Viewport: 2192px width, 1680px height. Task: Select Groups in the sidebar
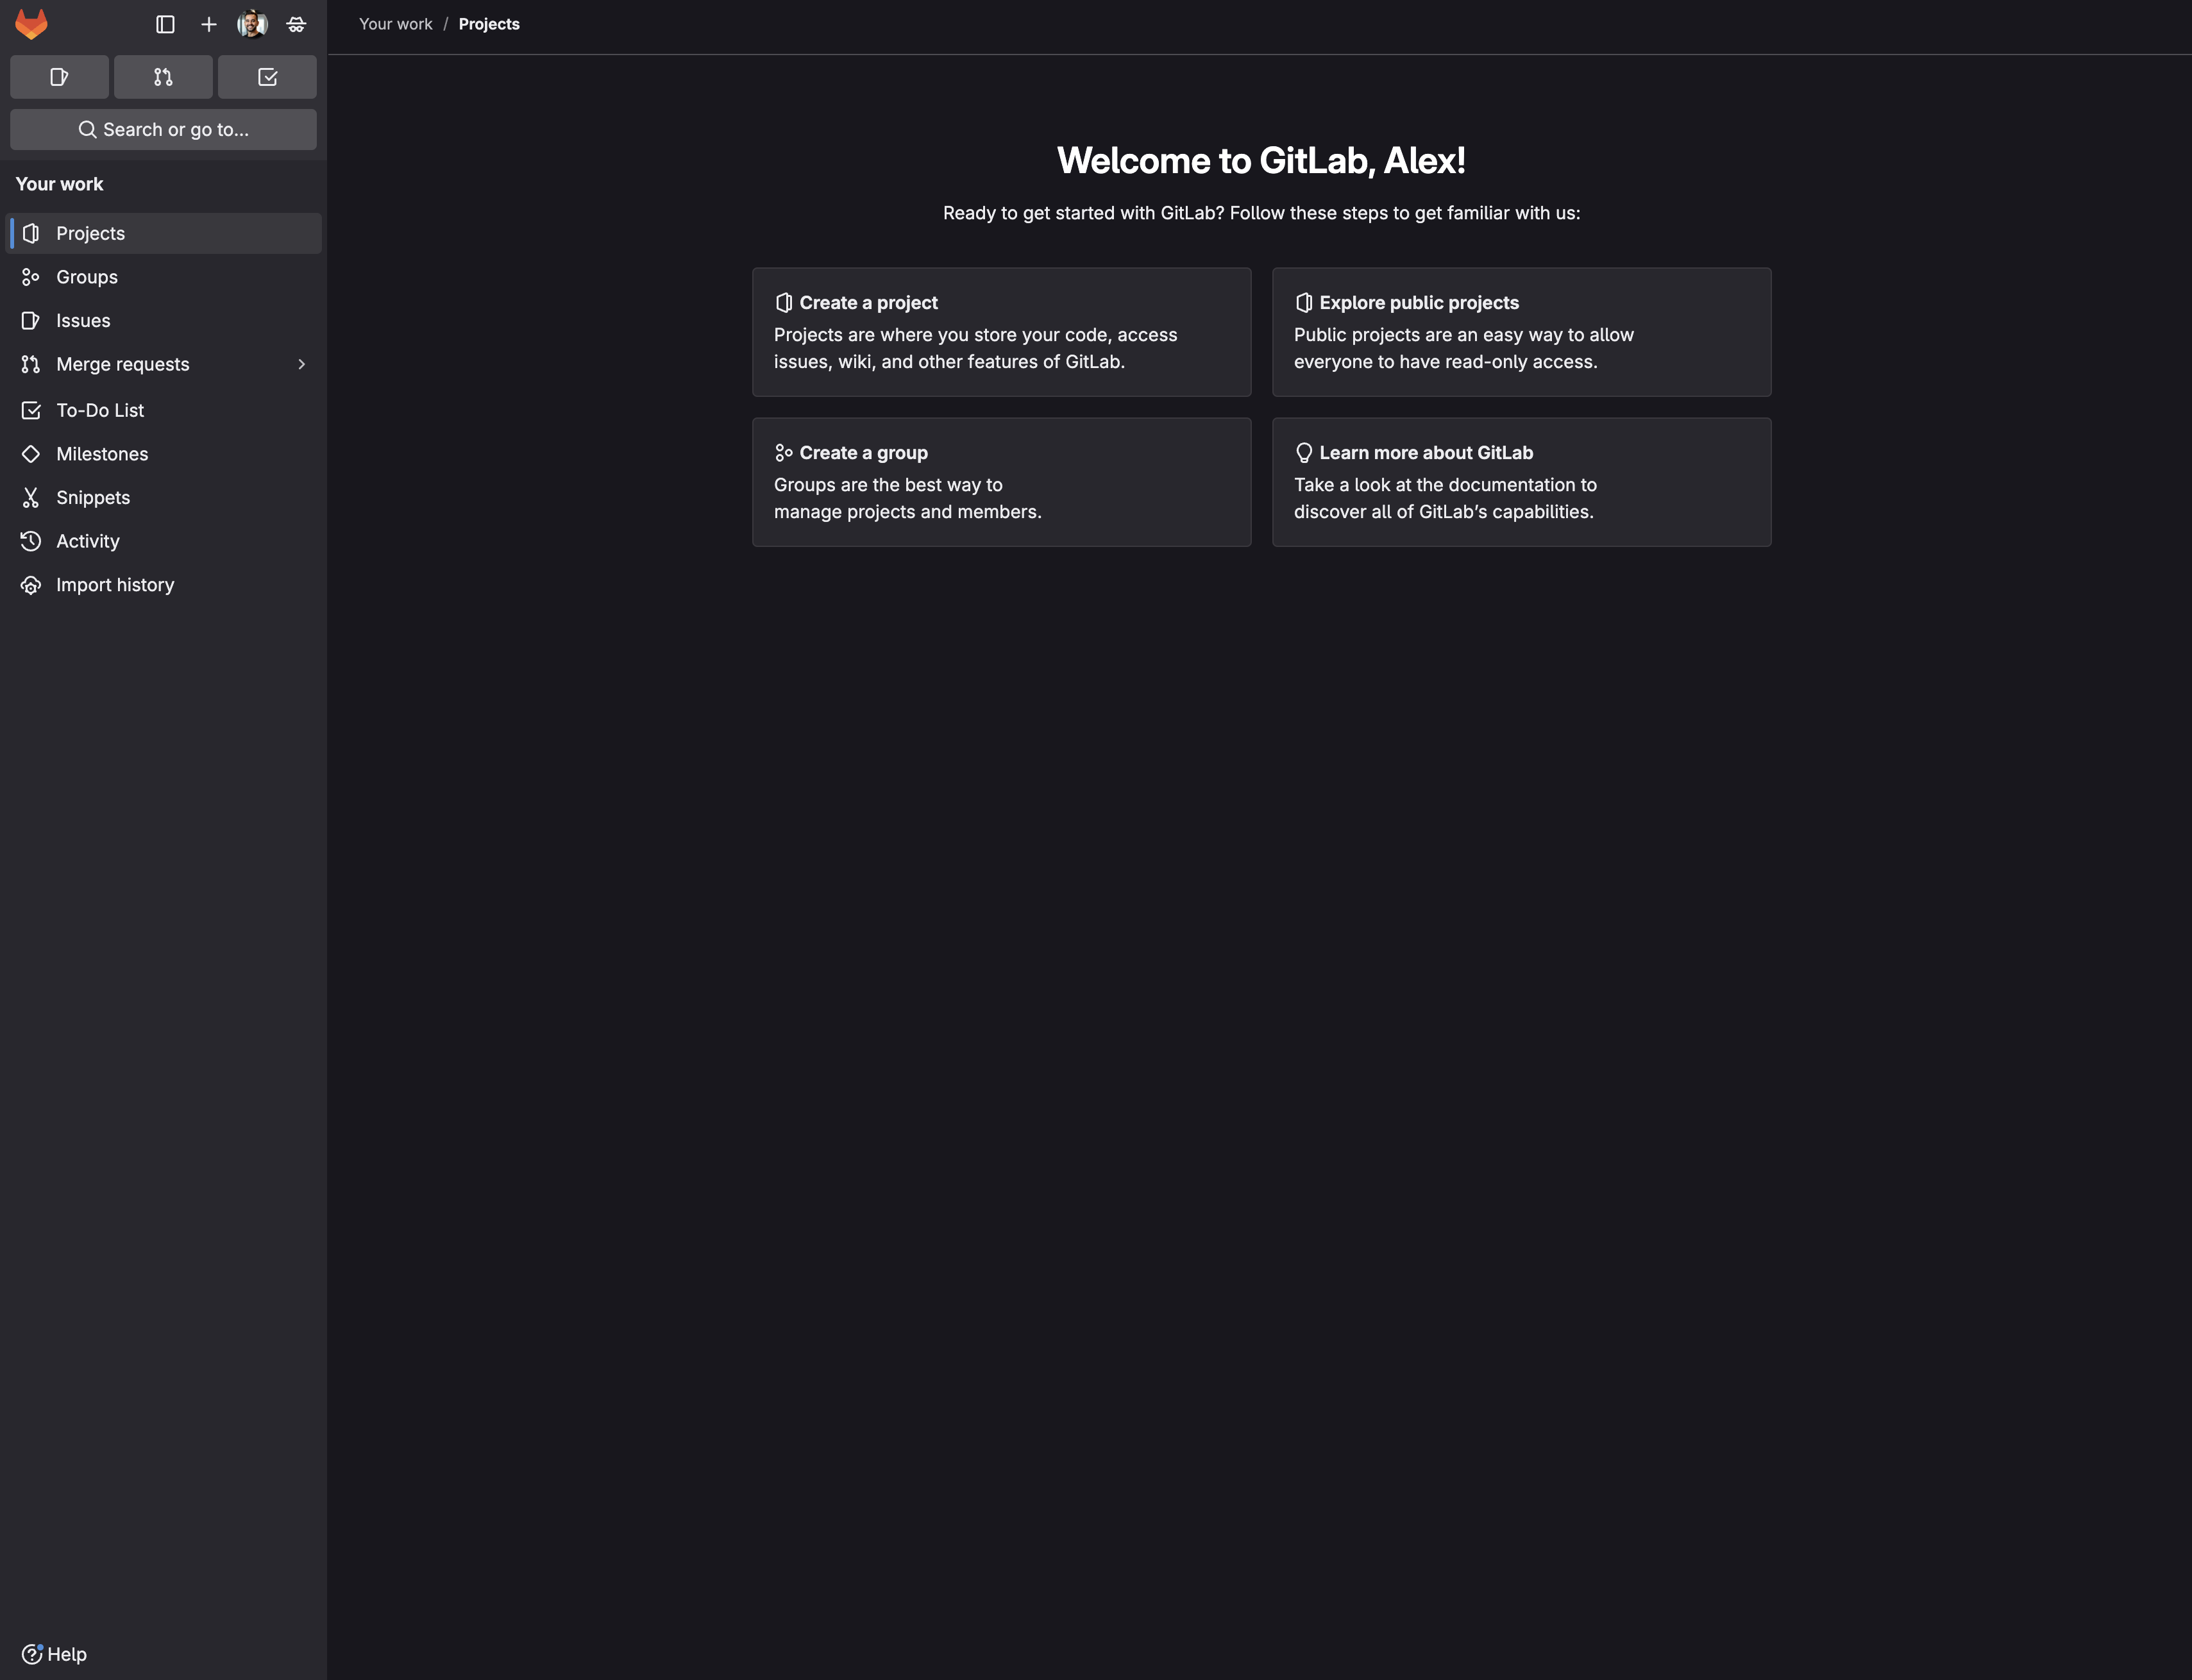87,277
